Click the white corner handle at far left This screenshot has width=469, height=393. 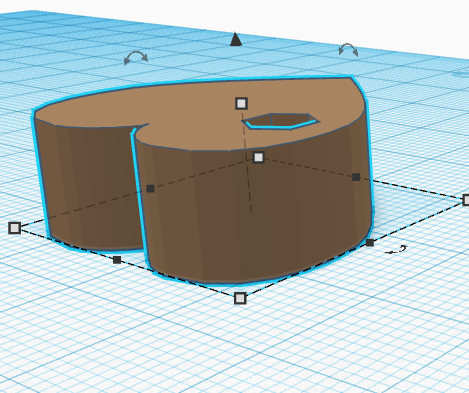tap(14, 228)
